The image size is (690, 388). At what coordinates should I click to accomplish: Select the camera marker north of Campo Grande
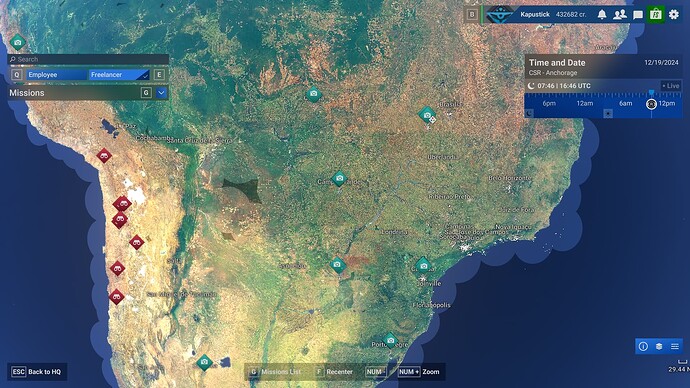313,94
